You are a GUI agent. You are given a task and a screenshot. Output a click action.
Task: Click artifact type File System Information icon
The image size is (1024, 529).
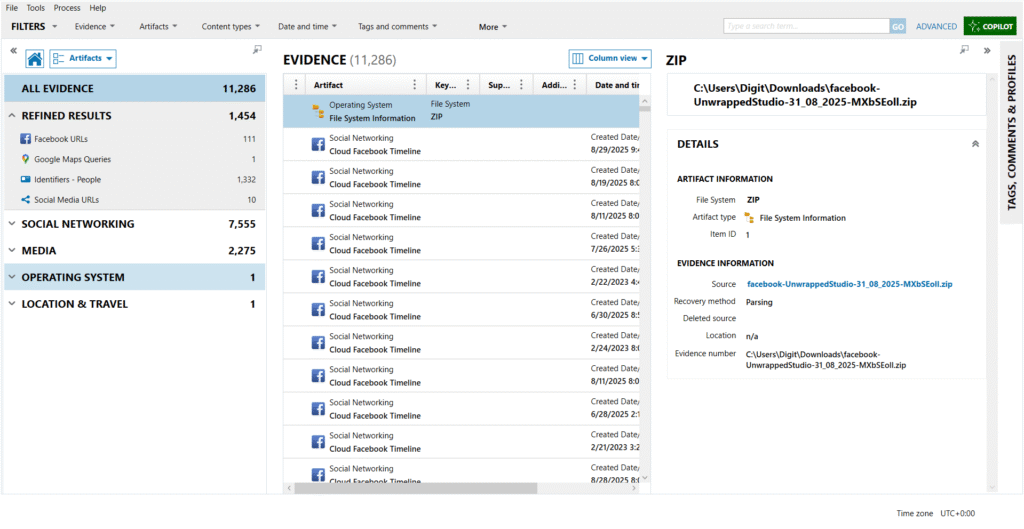749,217
